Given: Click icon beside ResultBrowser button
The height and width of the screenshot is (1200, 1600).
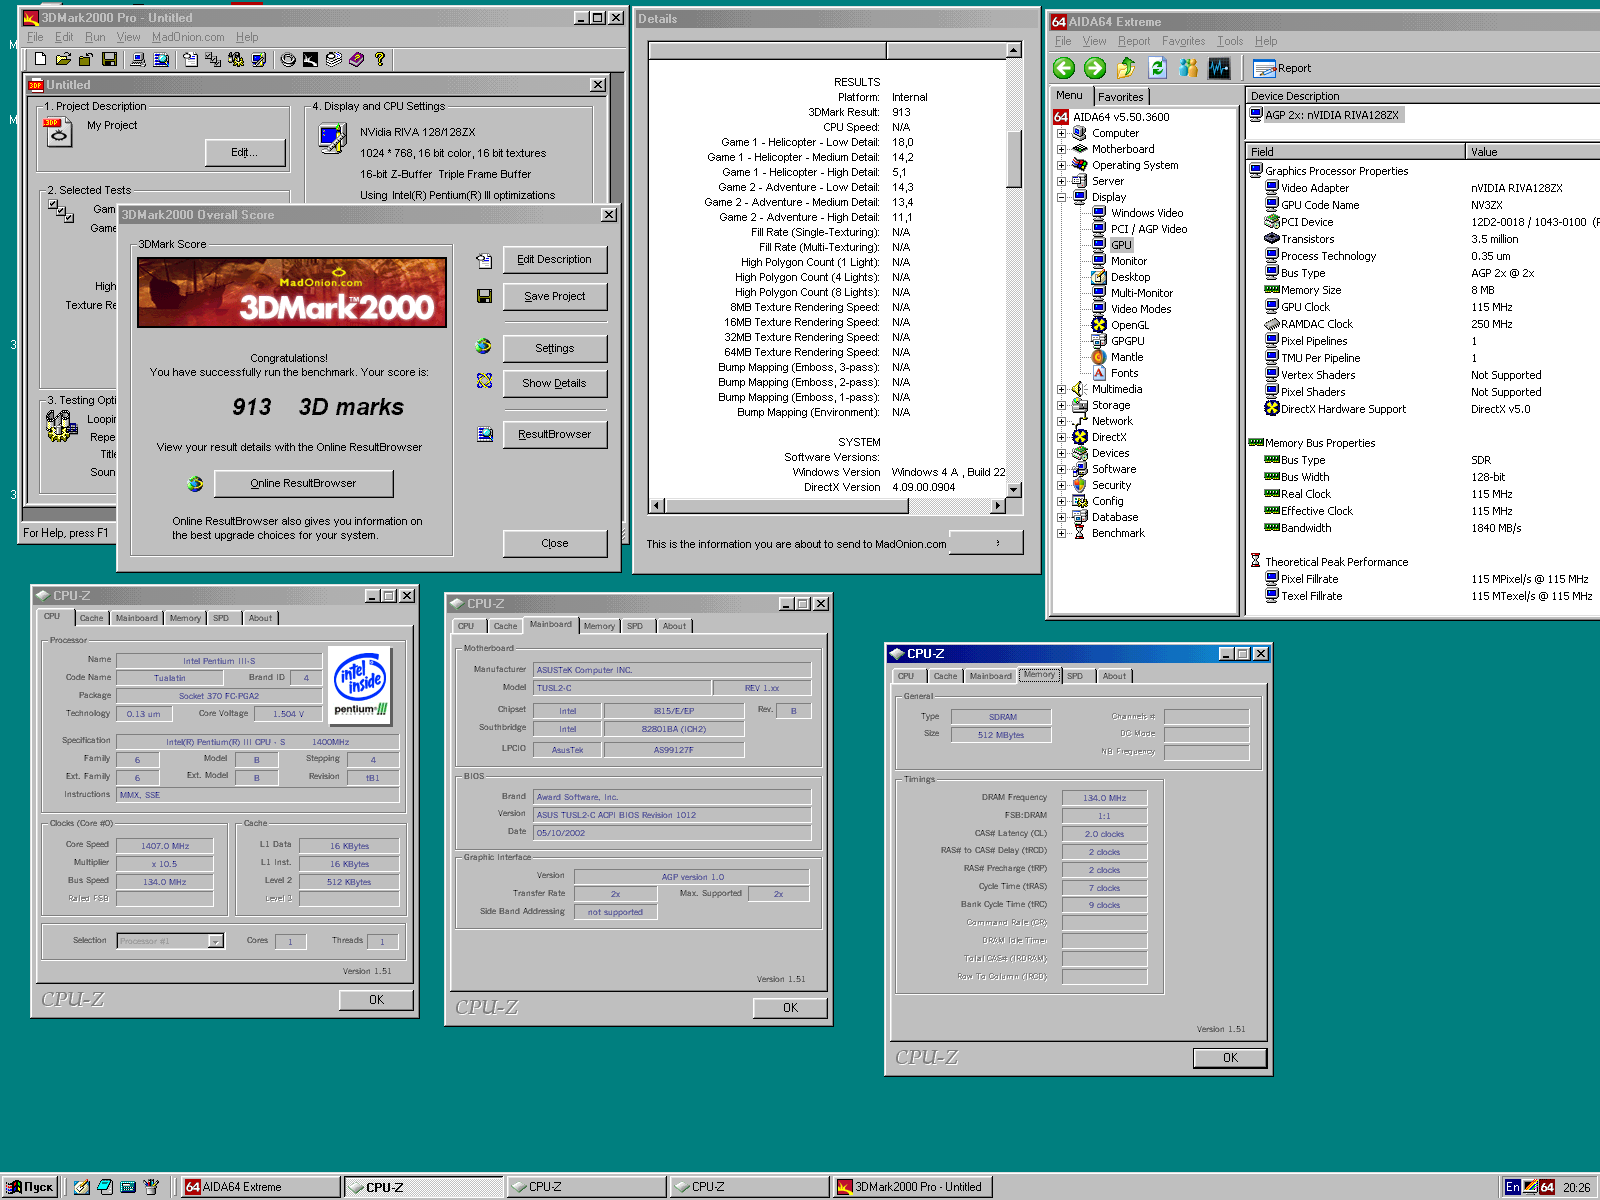Looking at the screenshot, I should (485, 434).
